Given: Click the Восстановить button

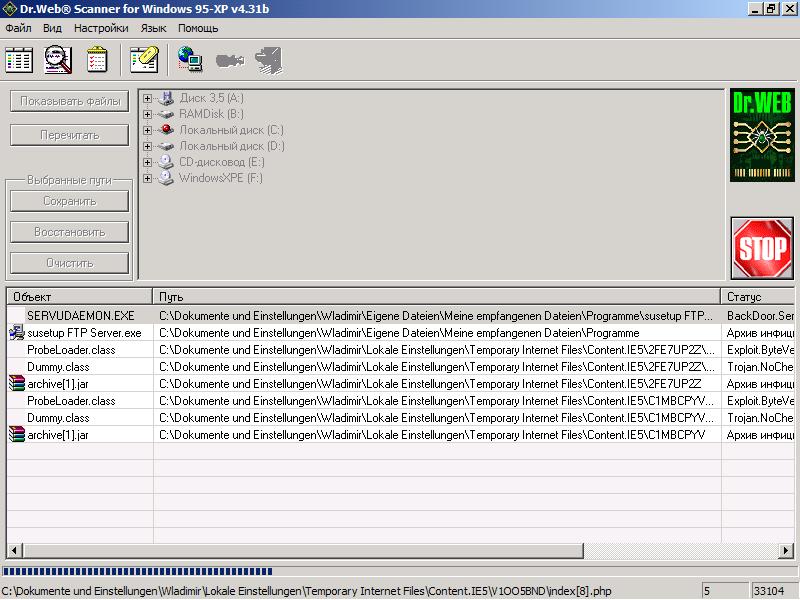Looking at the screenshot, I should click(x=70, y=232).
